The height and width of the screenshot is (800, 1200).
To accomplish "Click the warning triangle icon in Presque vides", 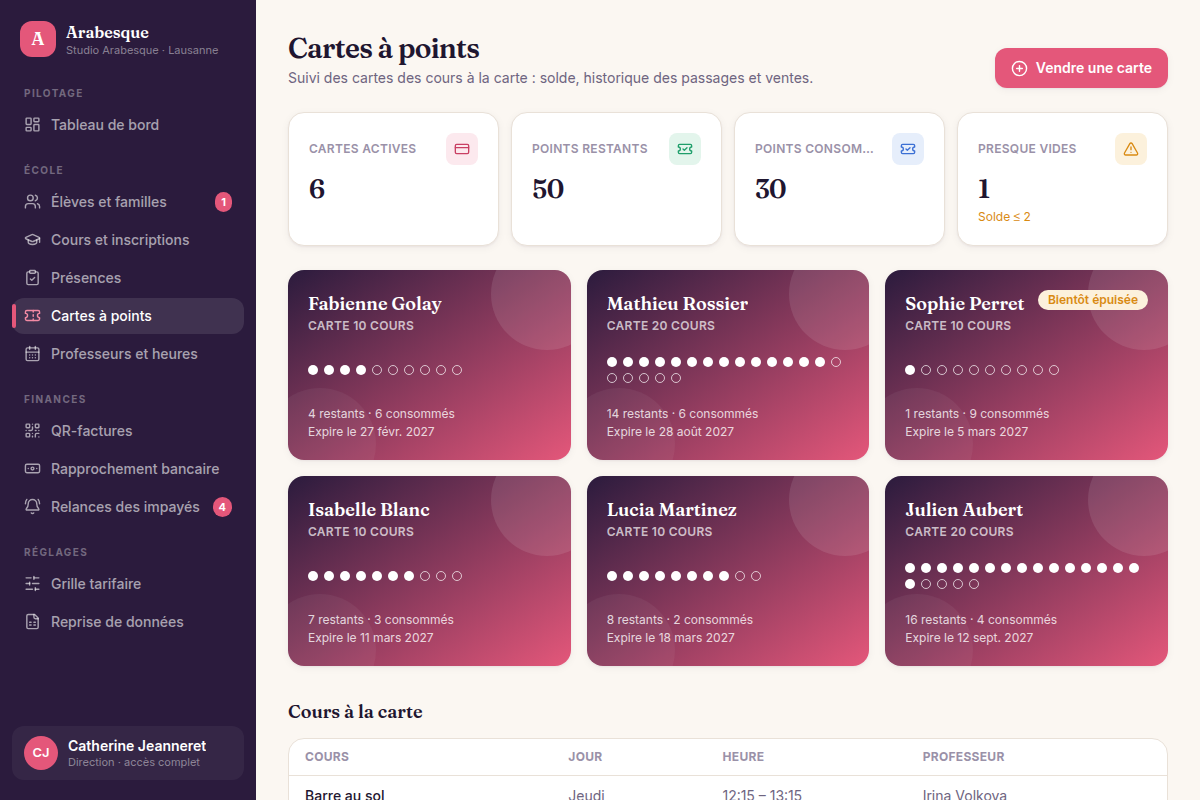I will coord(1131,149).
